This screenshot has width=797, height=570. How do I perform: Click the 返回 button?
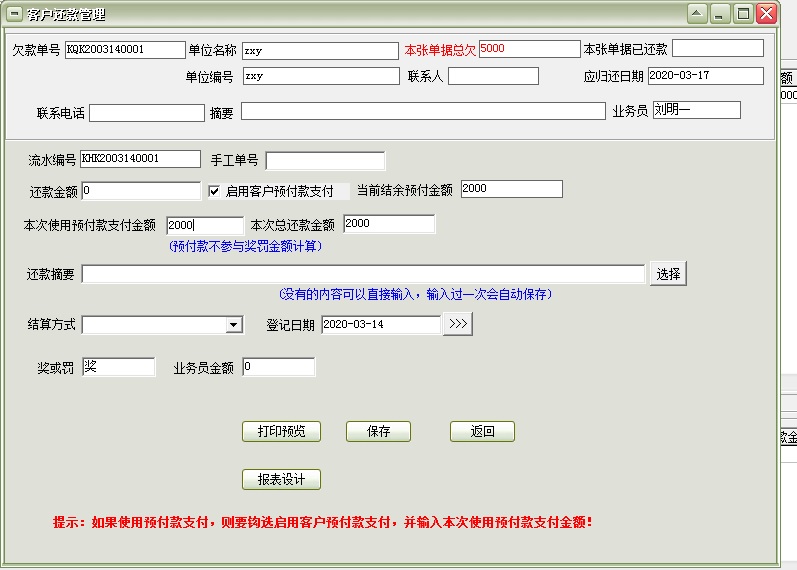click(482, 431)
